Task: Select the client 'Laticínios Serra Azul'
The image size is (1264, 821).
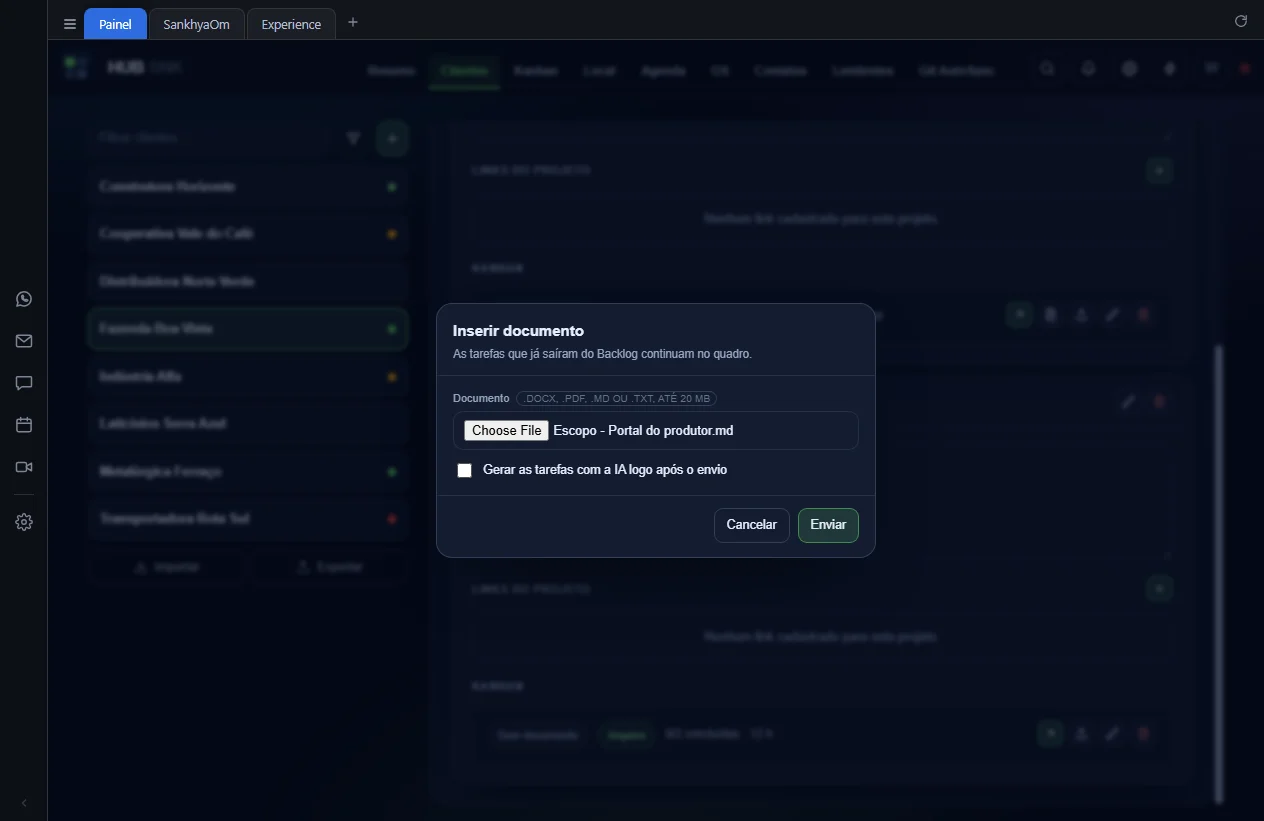Action: (x=248, y=424)
